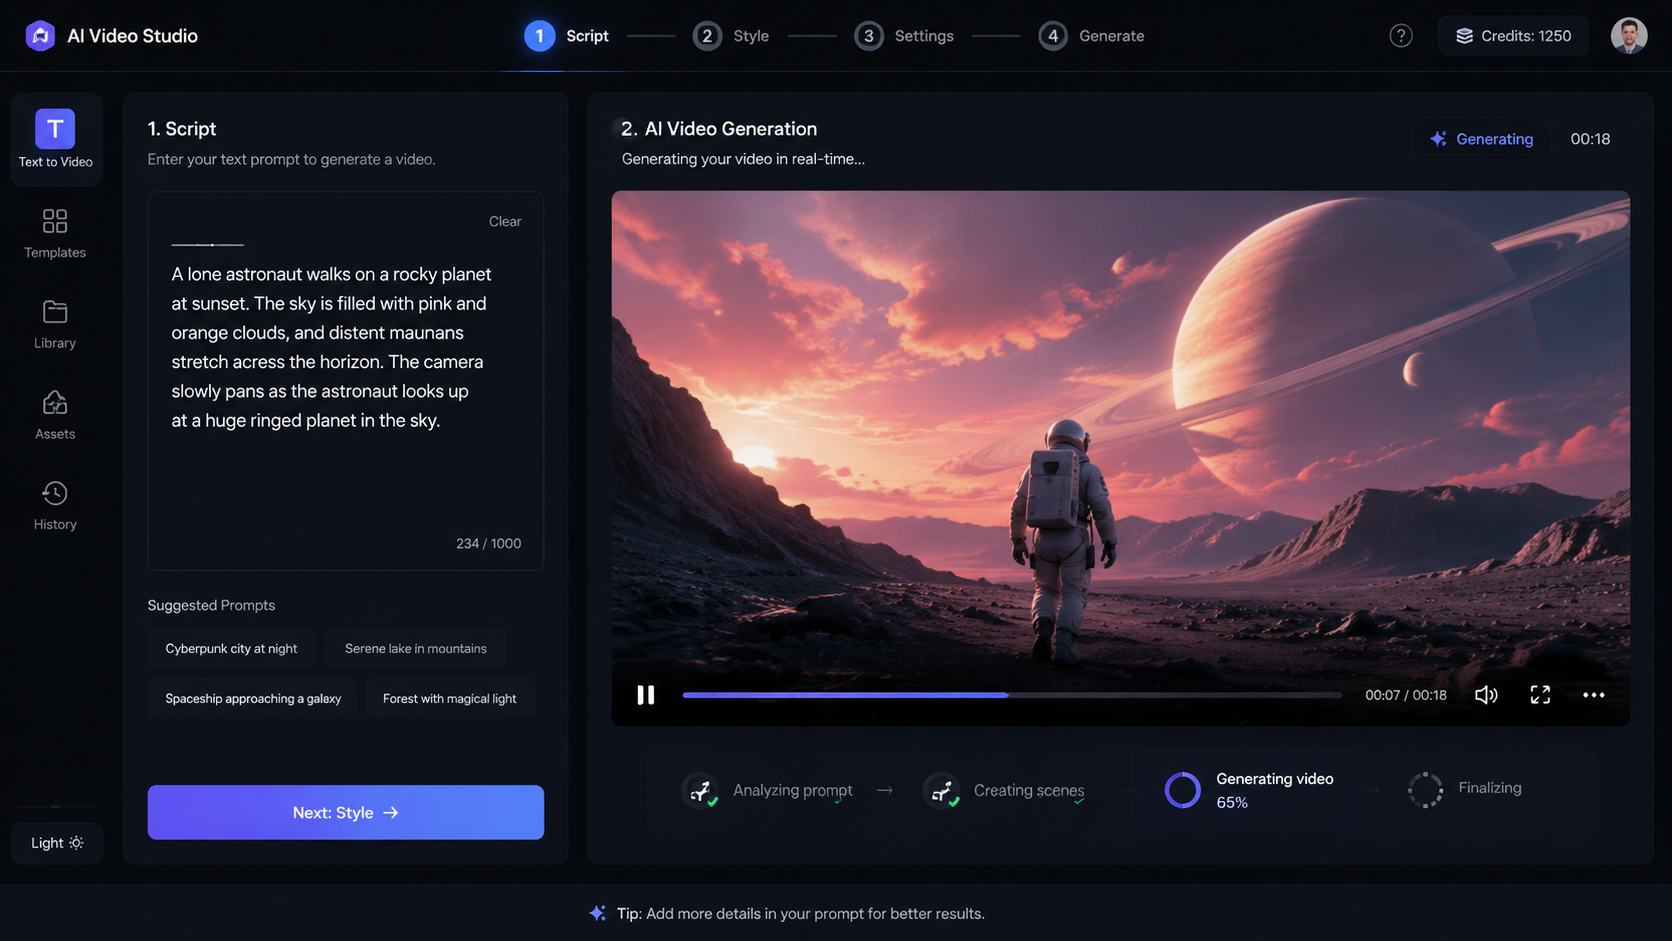Open the video more options menu
The width and height of the screenshot is (1672, 941).
(1594, 695)
